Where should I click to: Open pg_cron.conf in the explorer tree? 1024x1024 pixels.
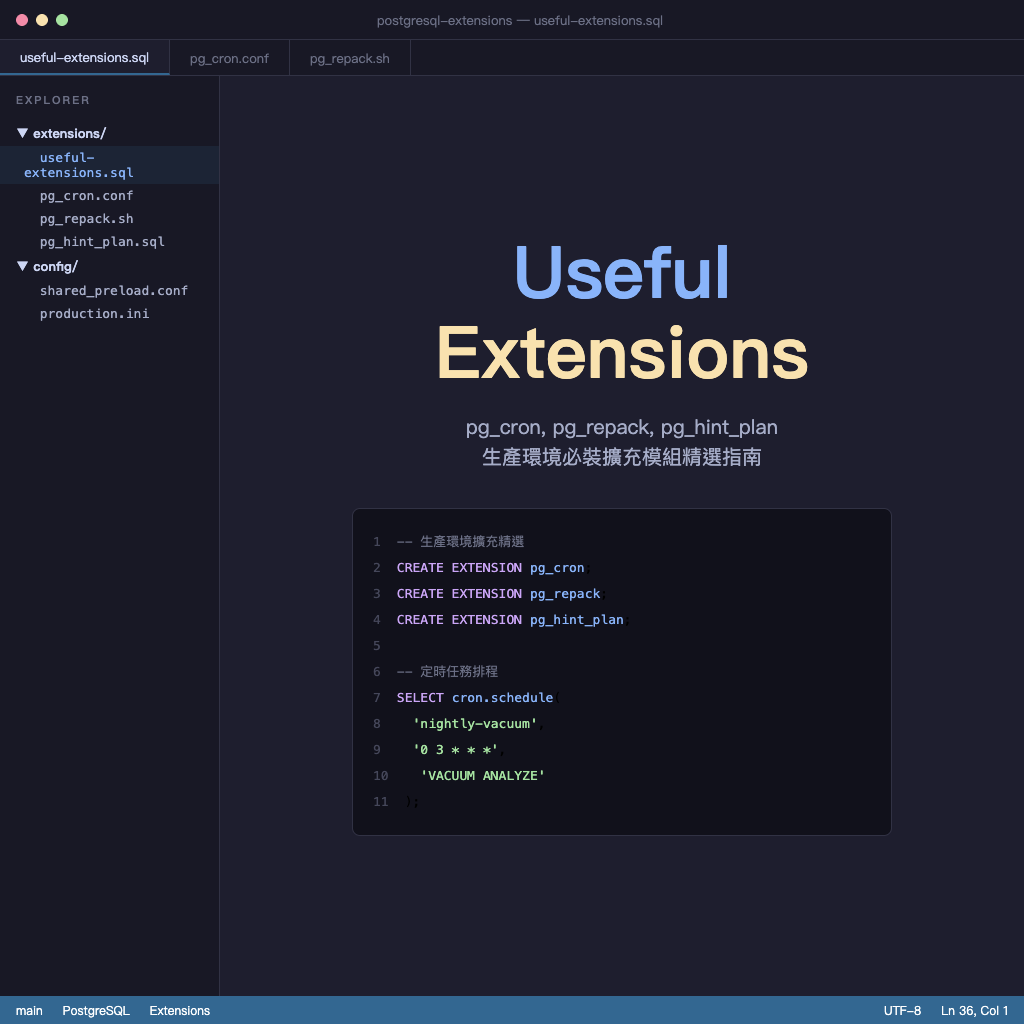pyautogui.click(x=86, y=196)
